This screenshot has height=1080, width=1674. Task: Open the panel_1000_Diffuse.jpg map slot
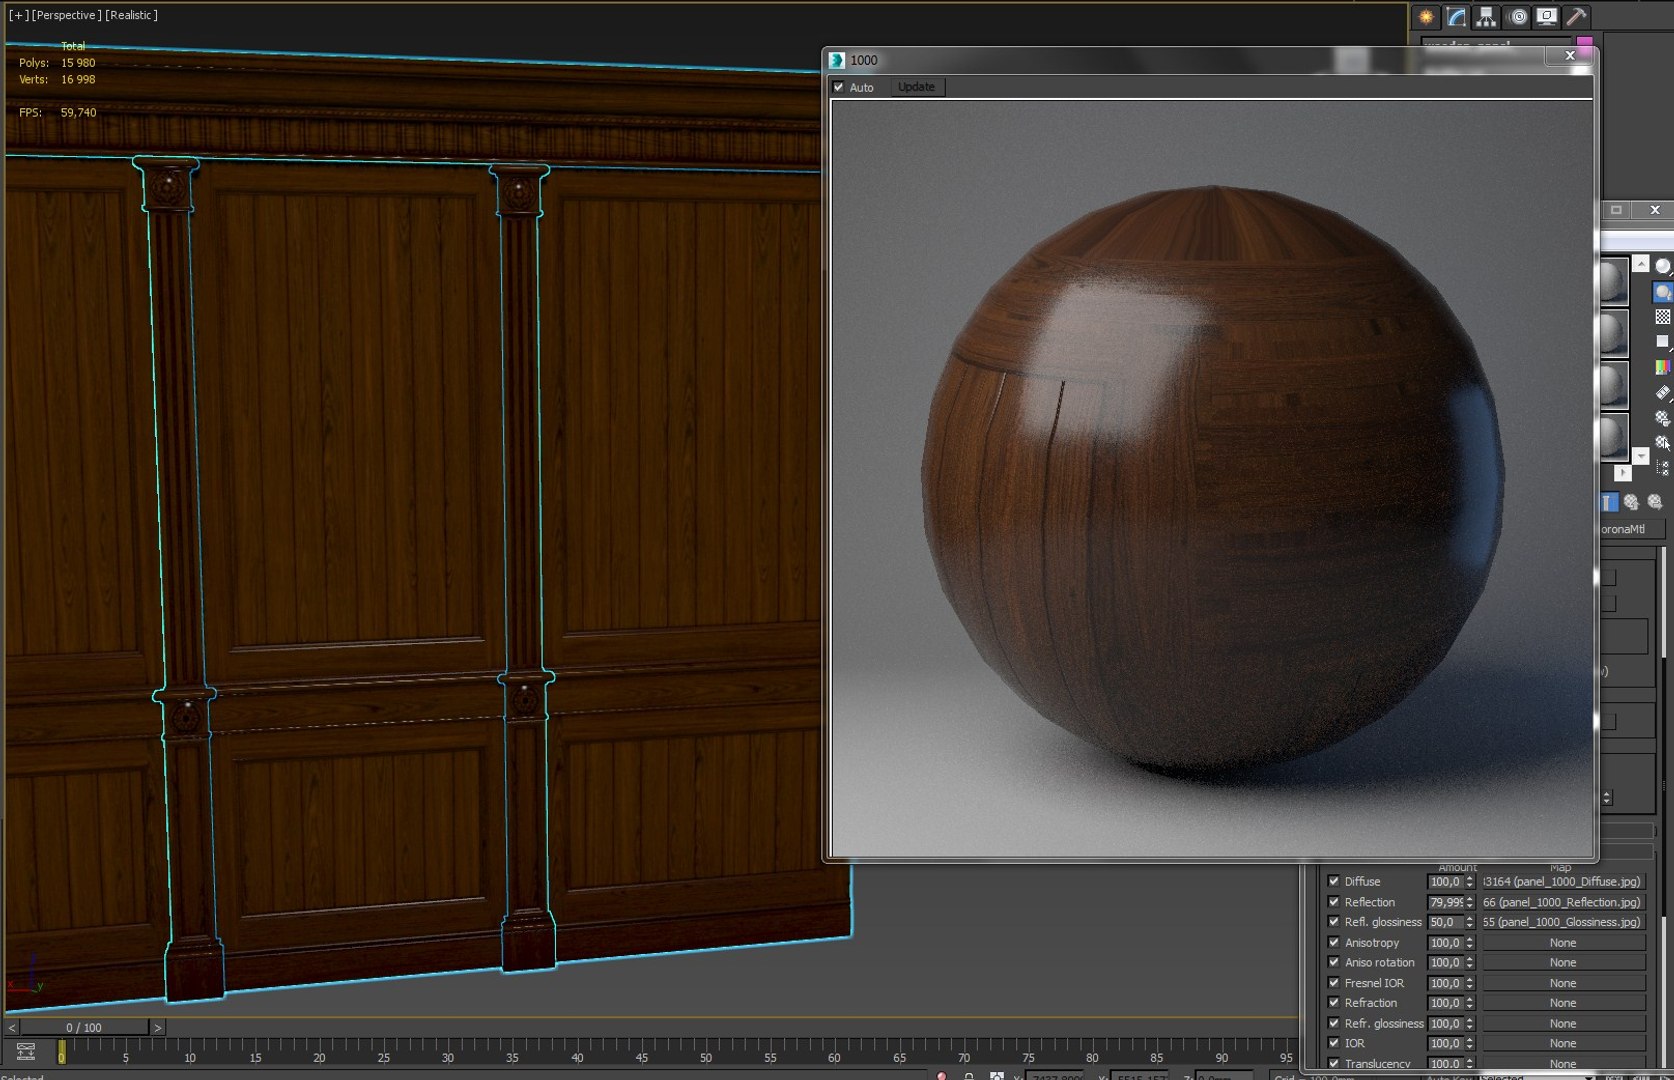point(1563,882)
